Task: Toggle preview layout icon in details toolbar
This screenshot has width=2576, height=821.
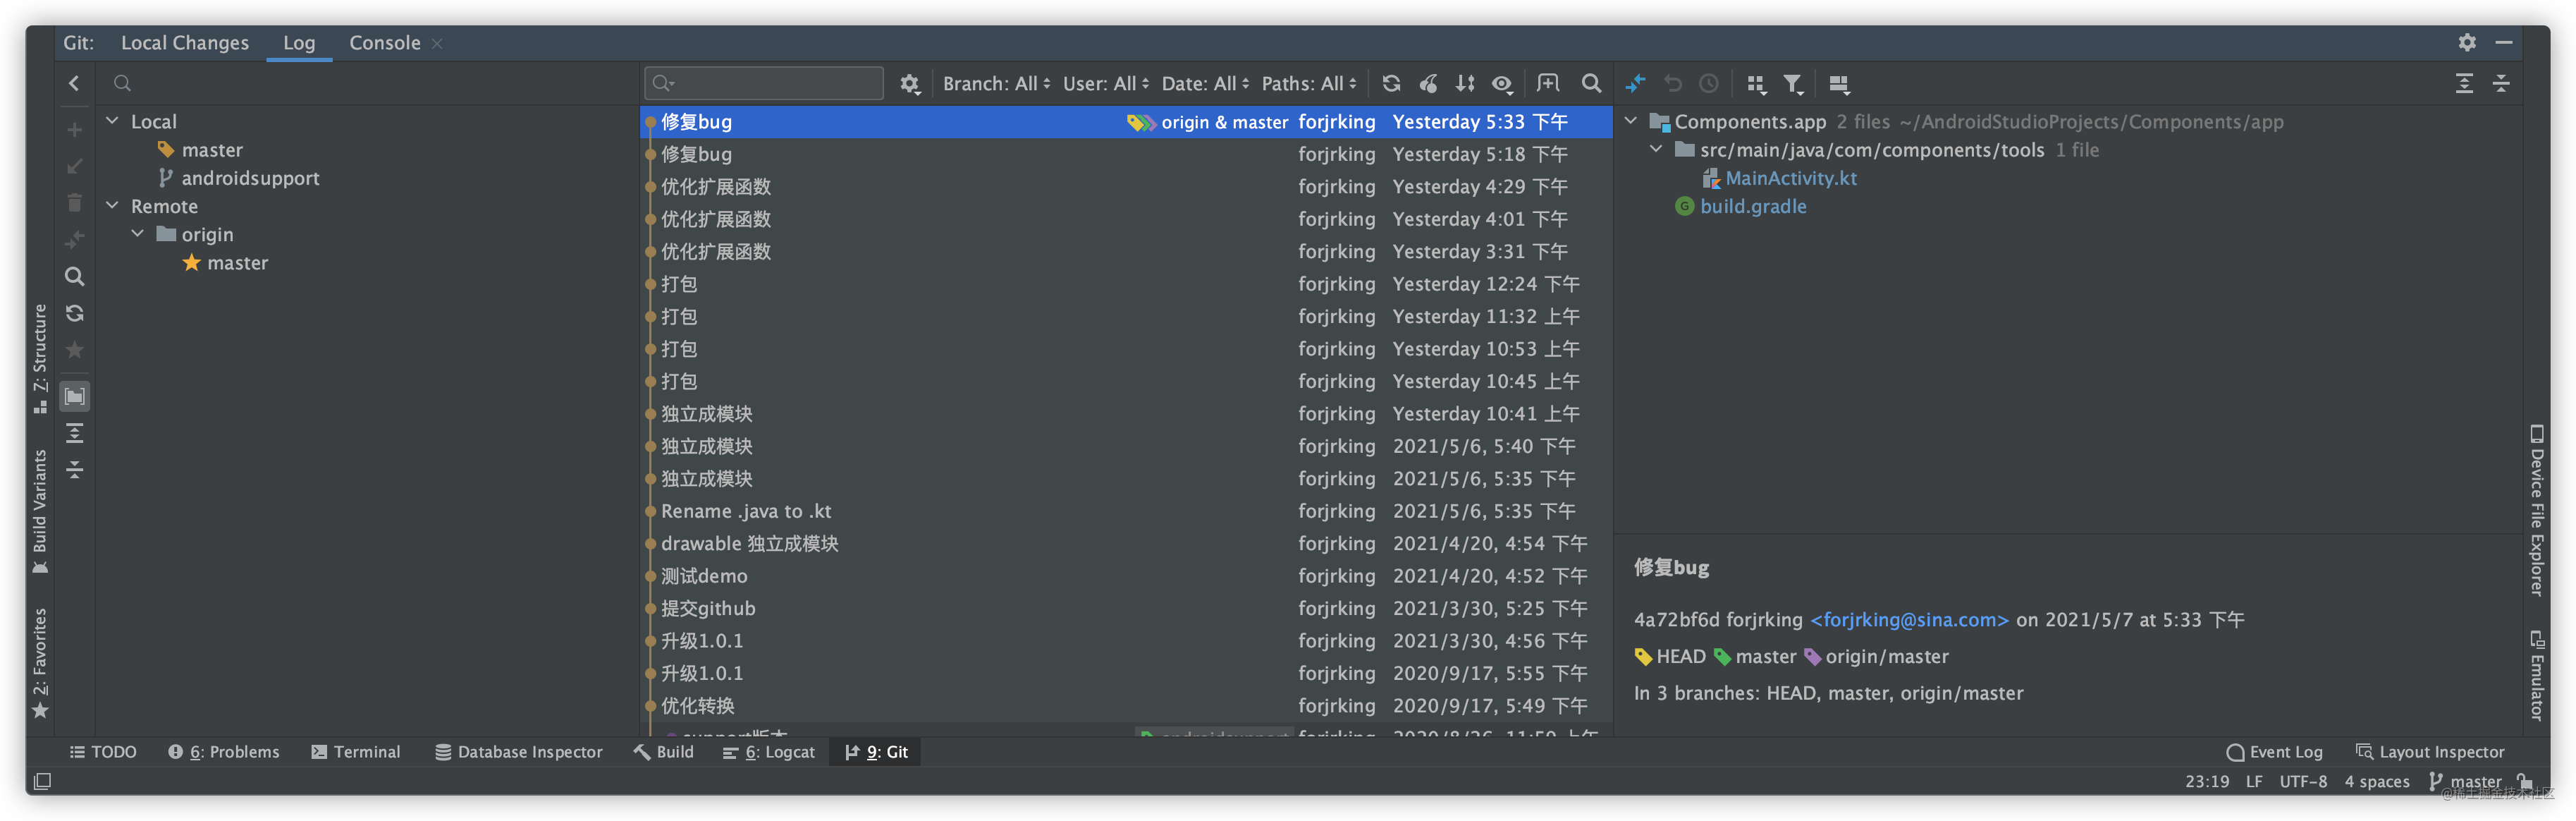Action: [1838, 84]
